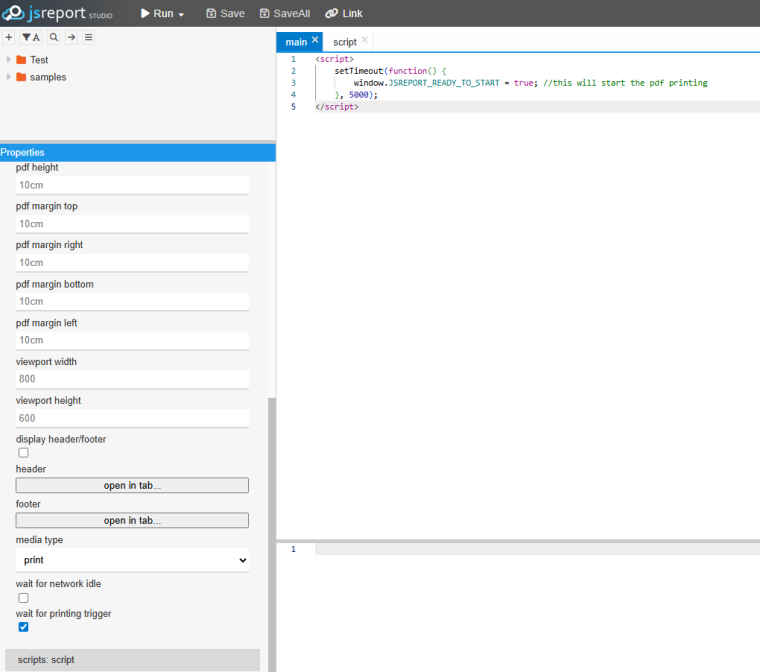Click the pdf margin left input
Viewport: 760px width, 672px height.
point(132,340)
